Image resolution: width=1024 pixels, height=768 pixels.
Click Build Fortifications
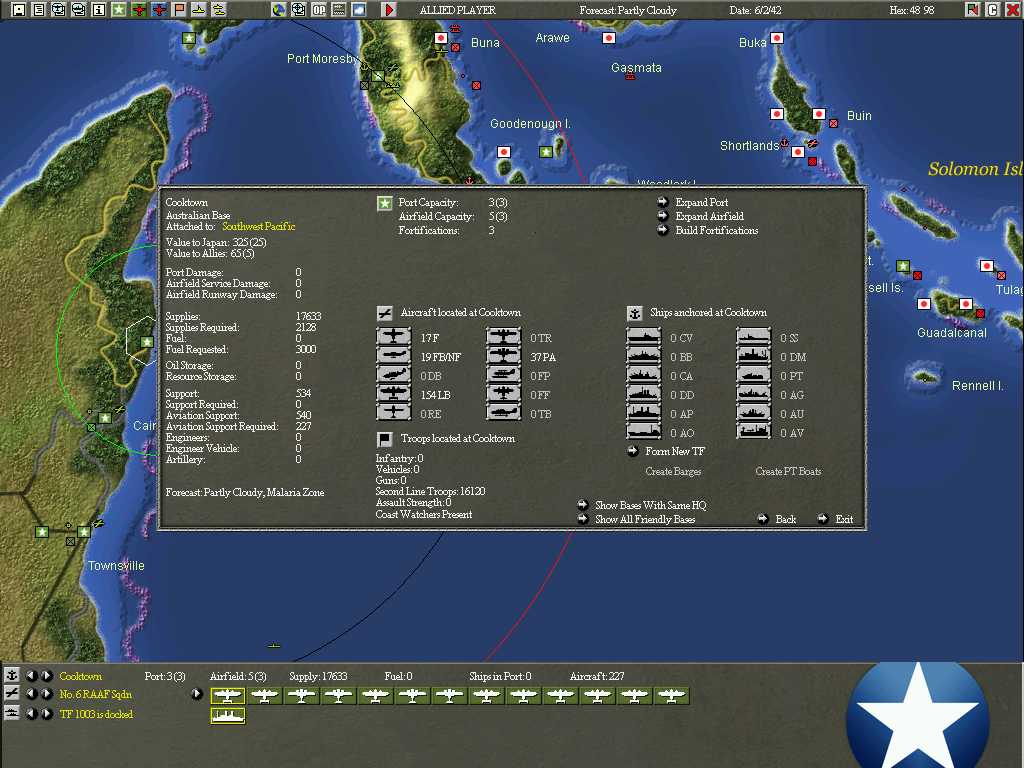716,231
